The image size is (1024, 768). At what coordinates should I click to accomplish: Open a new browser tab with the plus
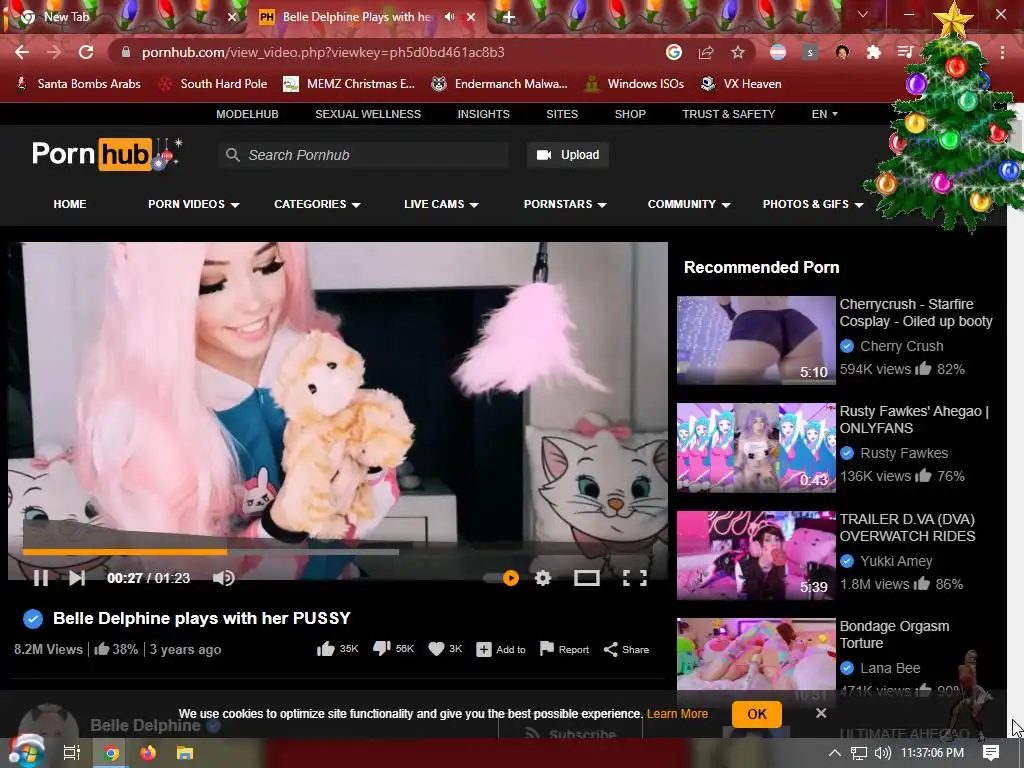point(509,18)
